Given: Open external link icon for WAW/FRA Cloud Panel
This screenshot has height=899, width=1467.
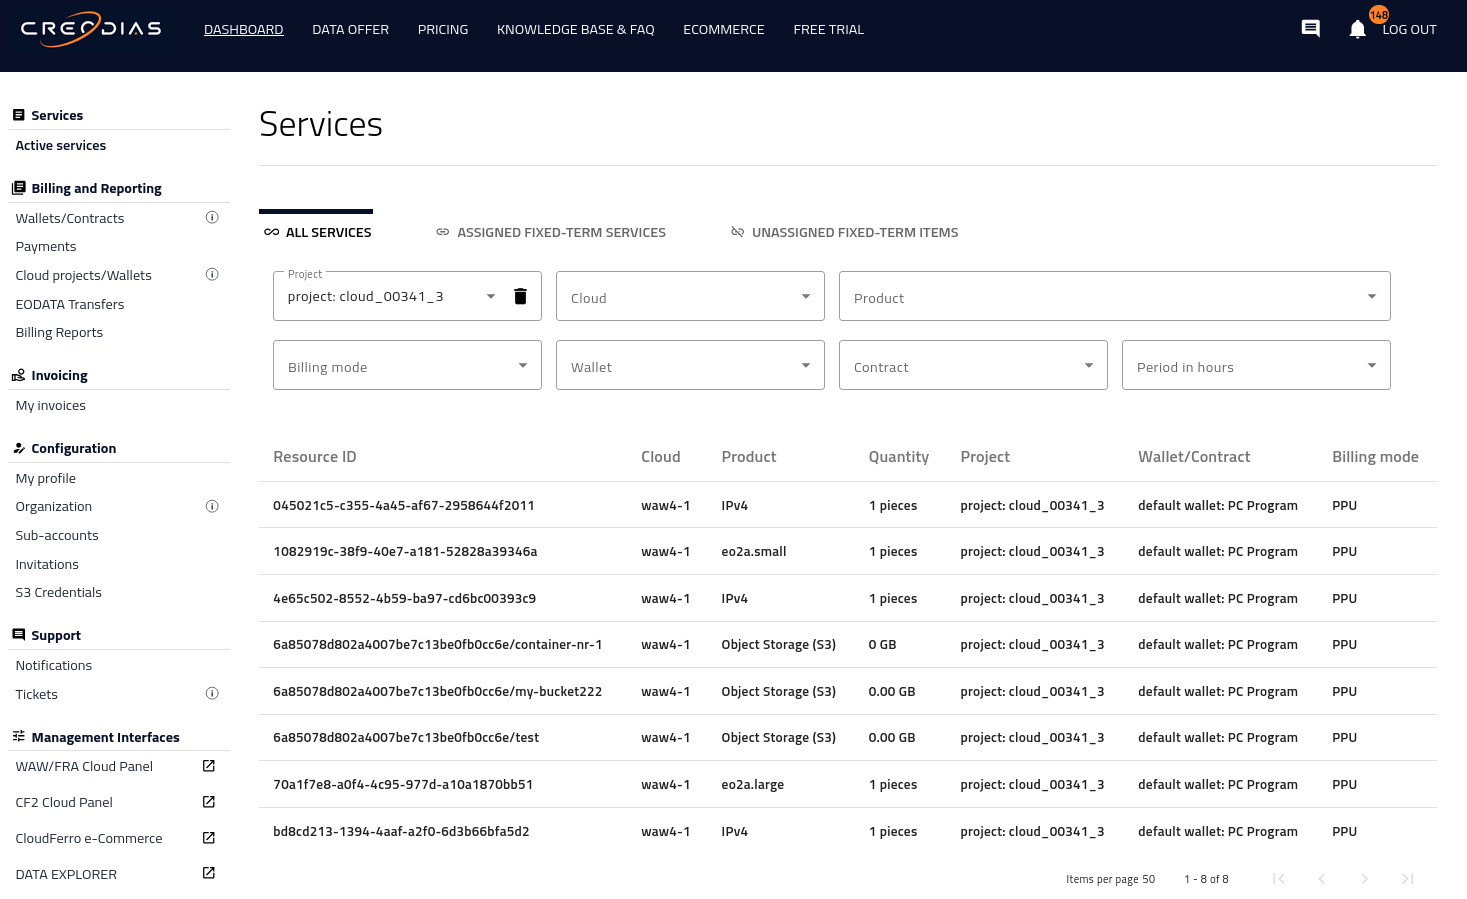Looking at the screenshot, I should click(x=209, y=766).
